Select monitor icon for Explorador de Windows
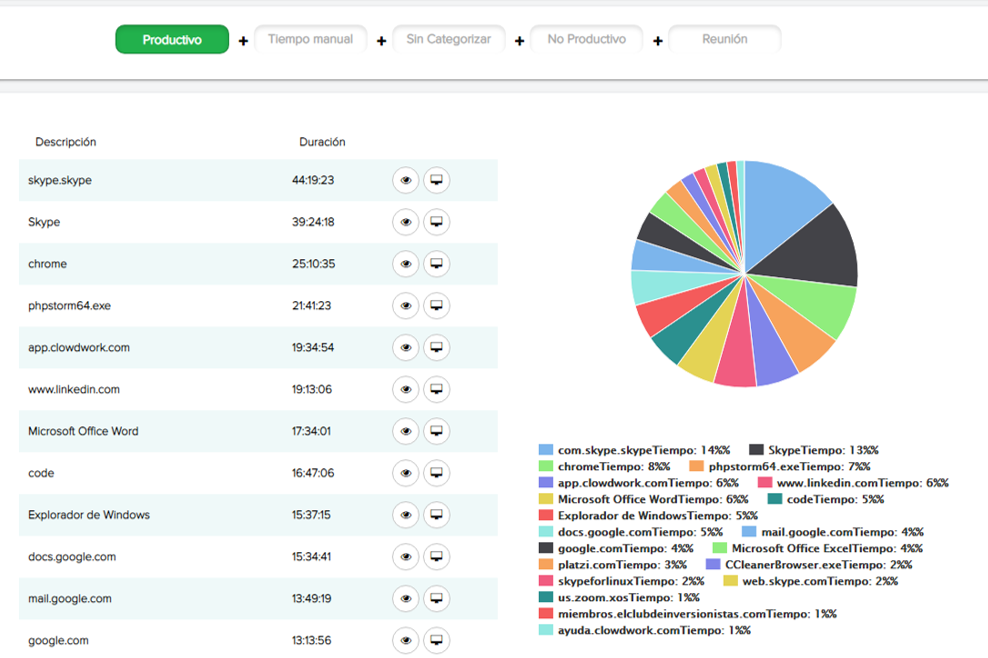This screenshot has height=658, width=988. [436, 515]
